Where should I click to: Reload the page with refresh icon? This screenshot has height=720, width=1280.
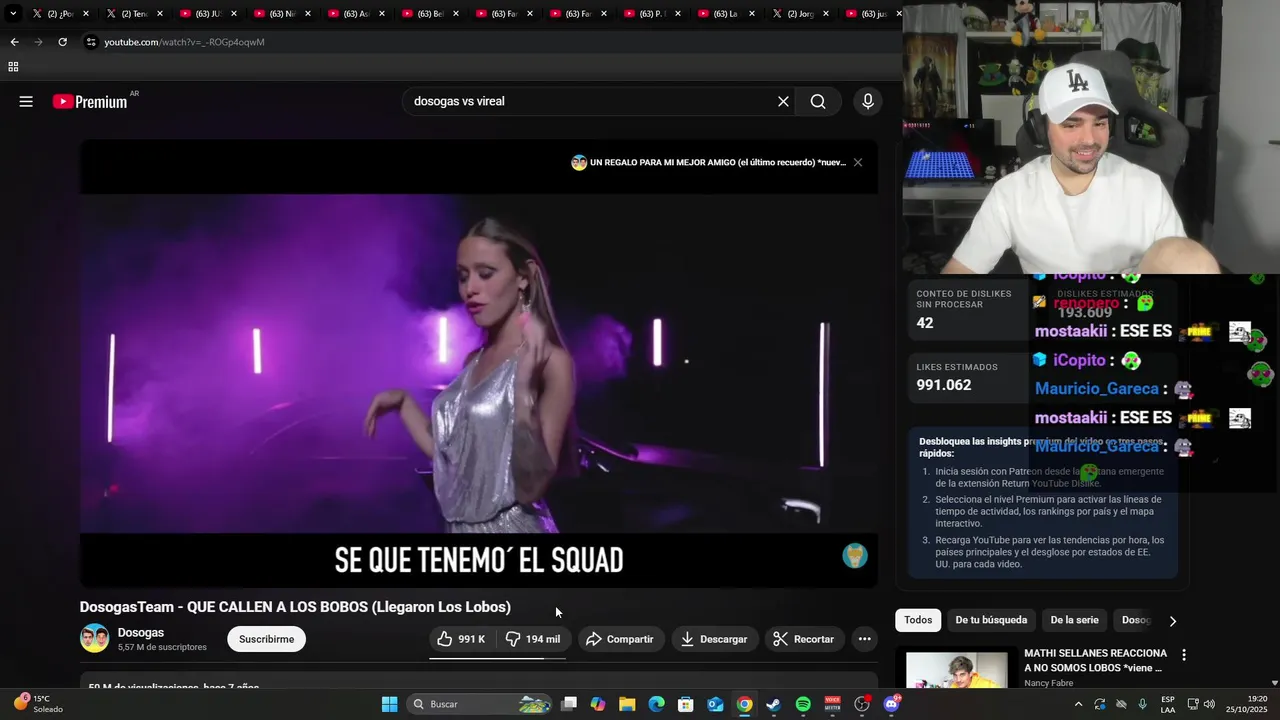click(x=62, y=42)
